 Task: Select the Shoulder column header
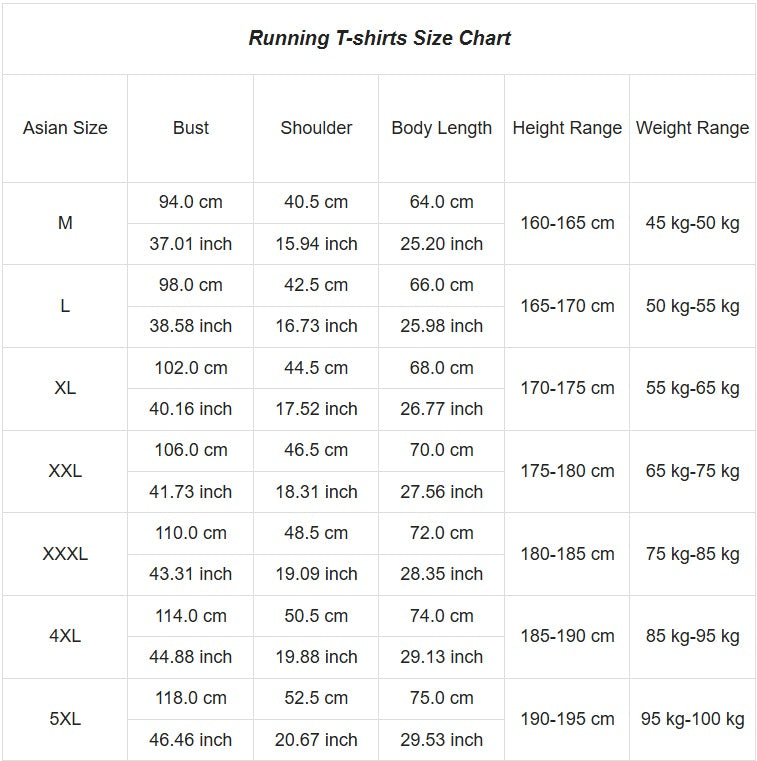tap(316, 128)
